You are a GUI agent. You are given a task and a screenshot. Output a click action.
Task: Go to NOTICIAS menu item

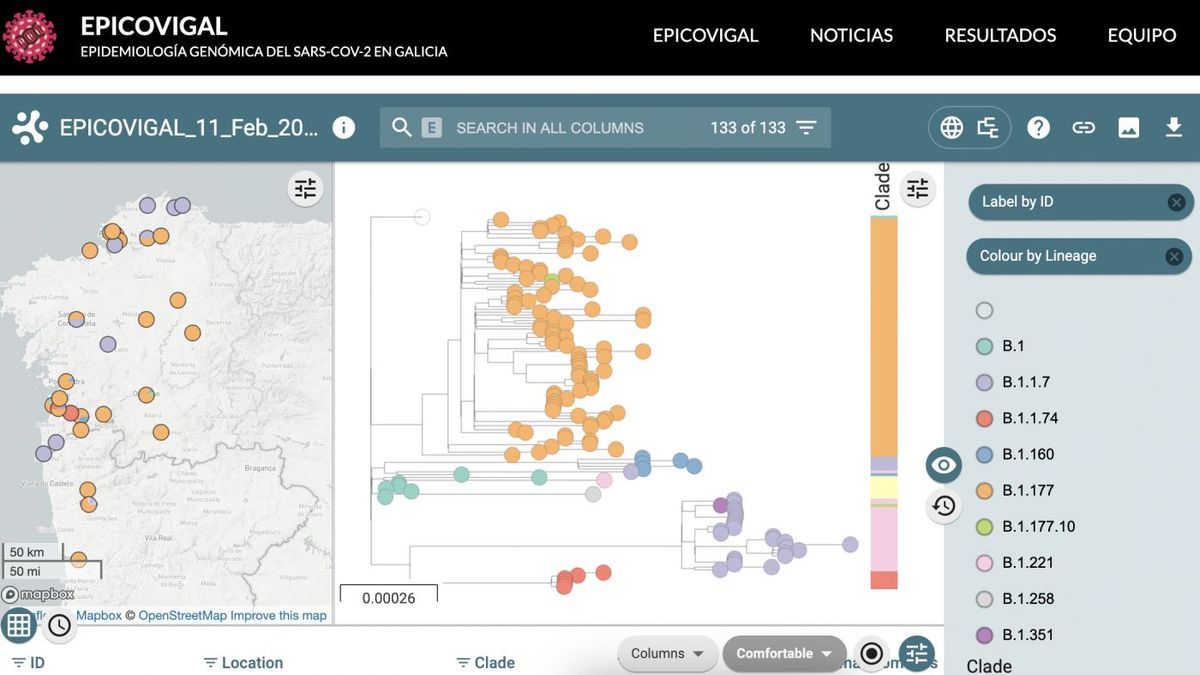click(851, 35)
